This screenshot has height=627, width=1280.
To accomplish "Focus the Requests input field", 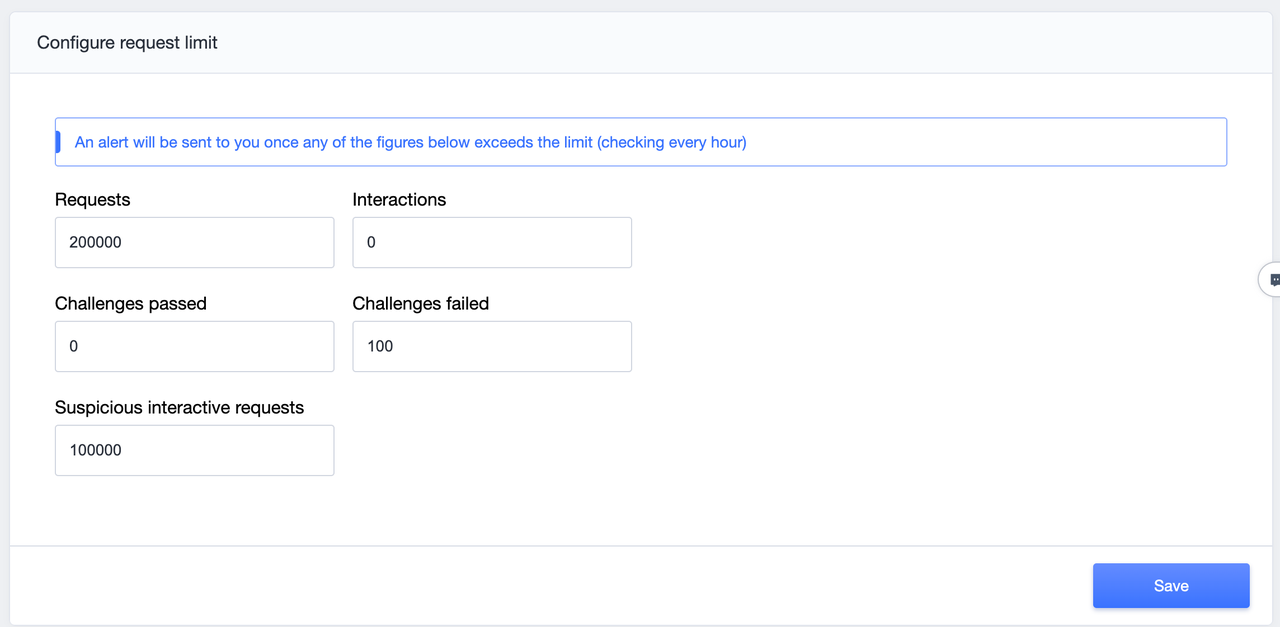I will pos(194,242).
